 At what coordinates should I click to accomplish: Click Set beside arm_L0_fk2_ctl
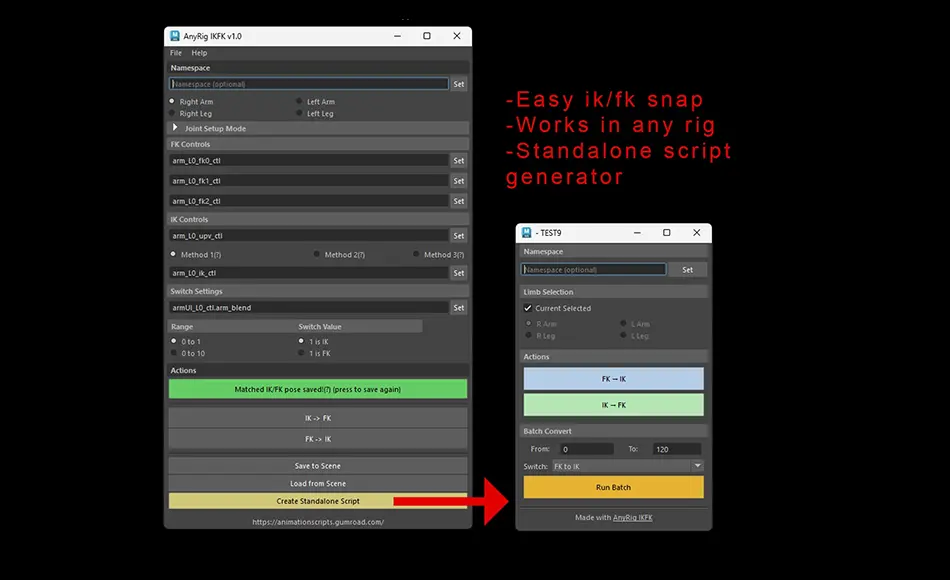click(x=459, y=201)
